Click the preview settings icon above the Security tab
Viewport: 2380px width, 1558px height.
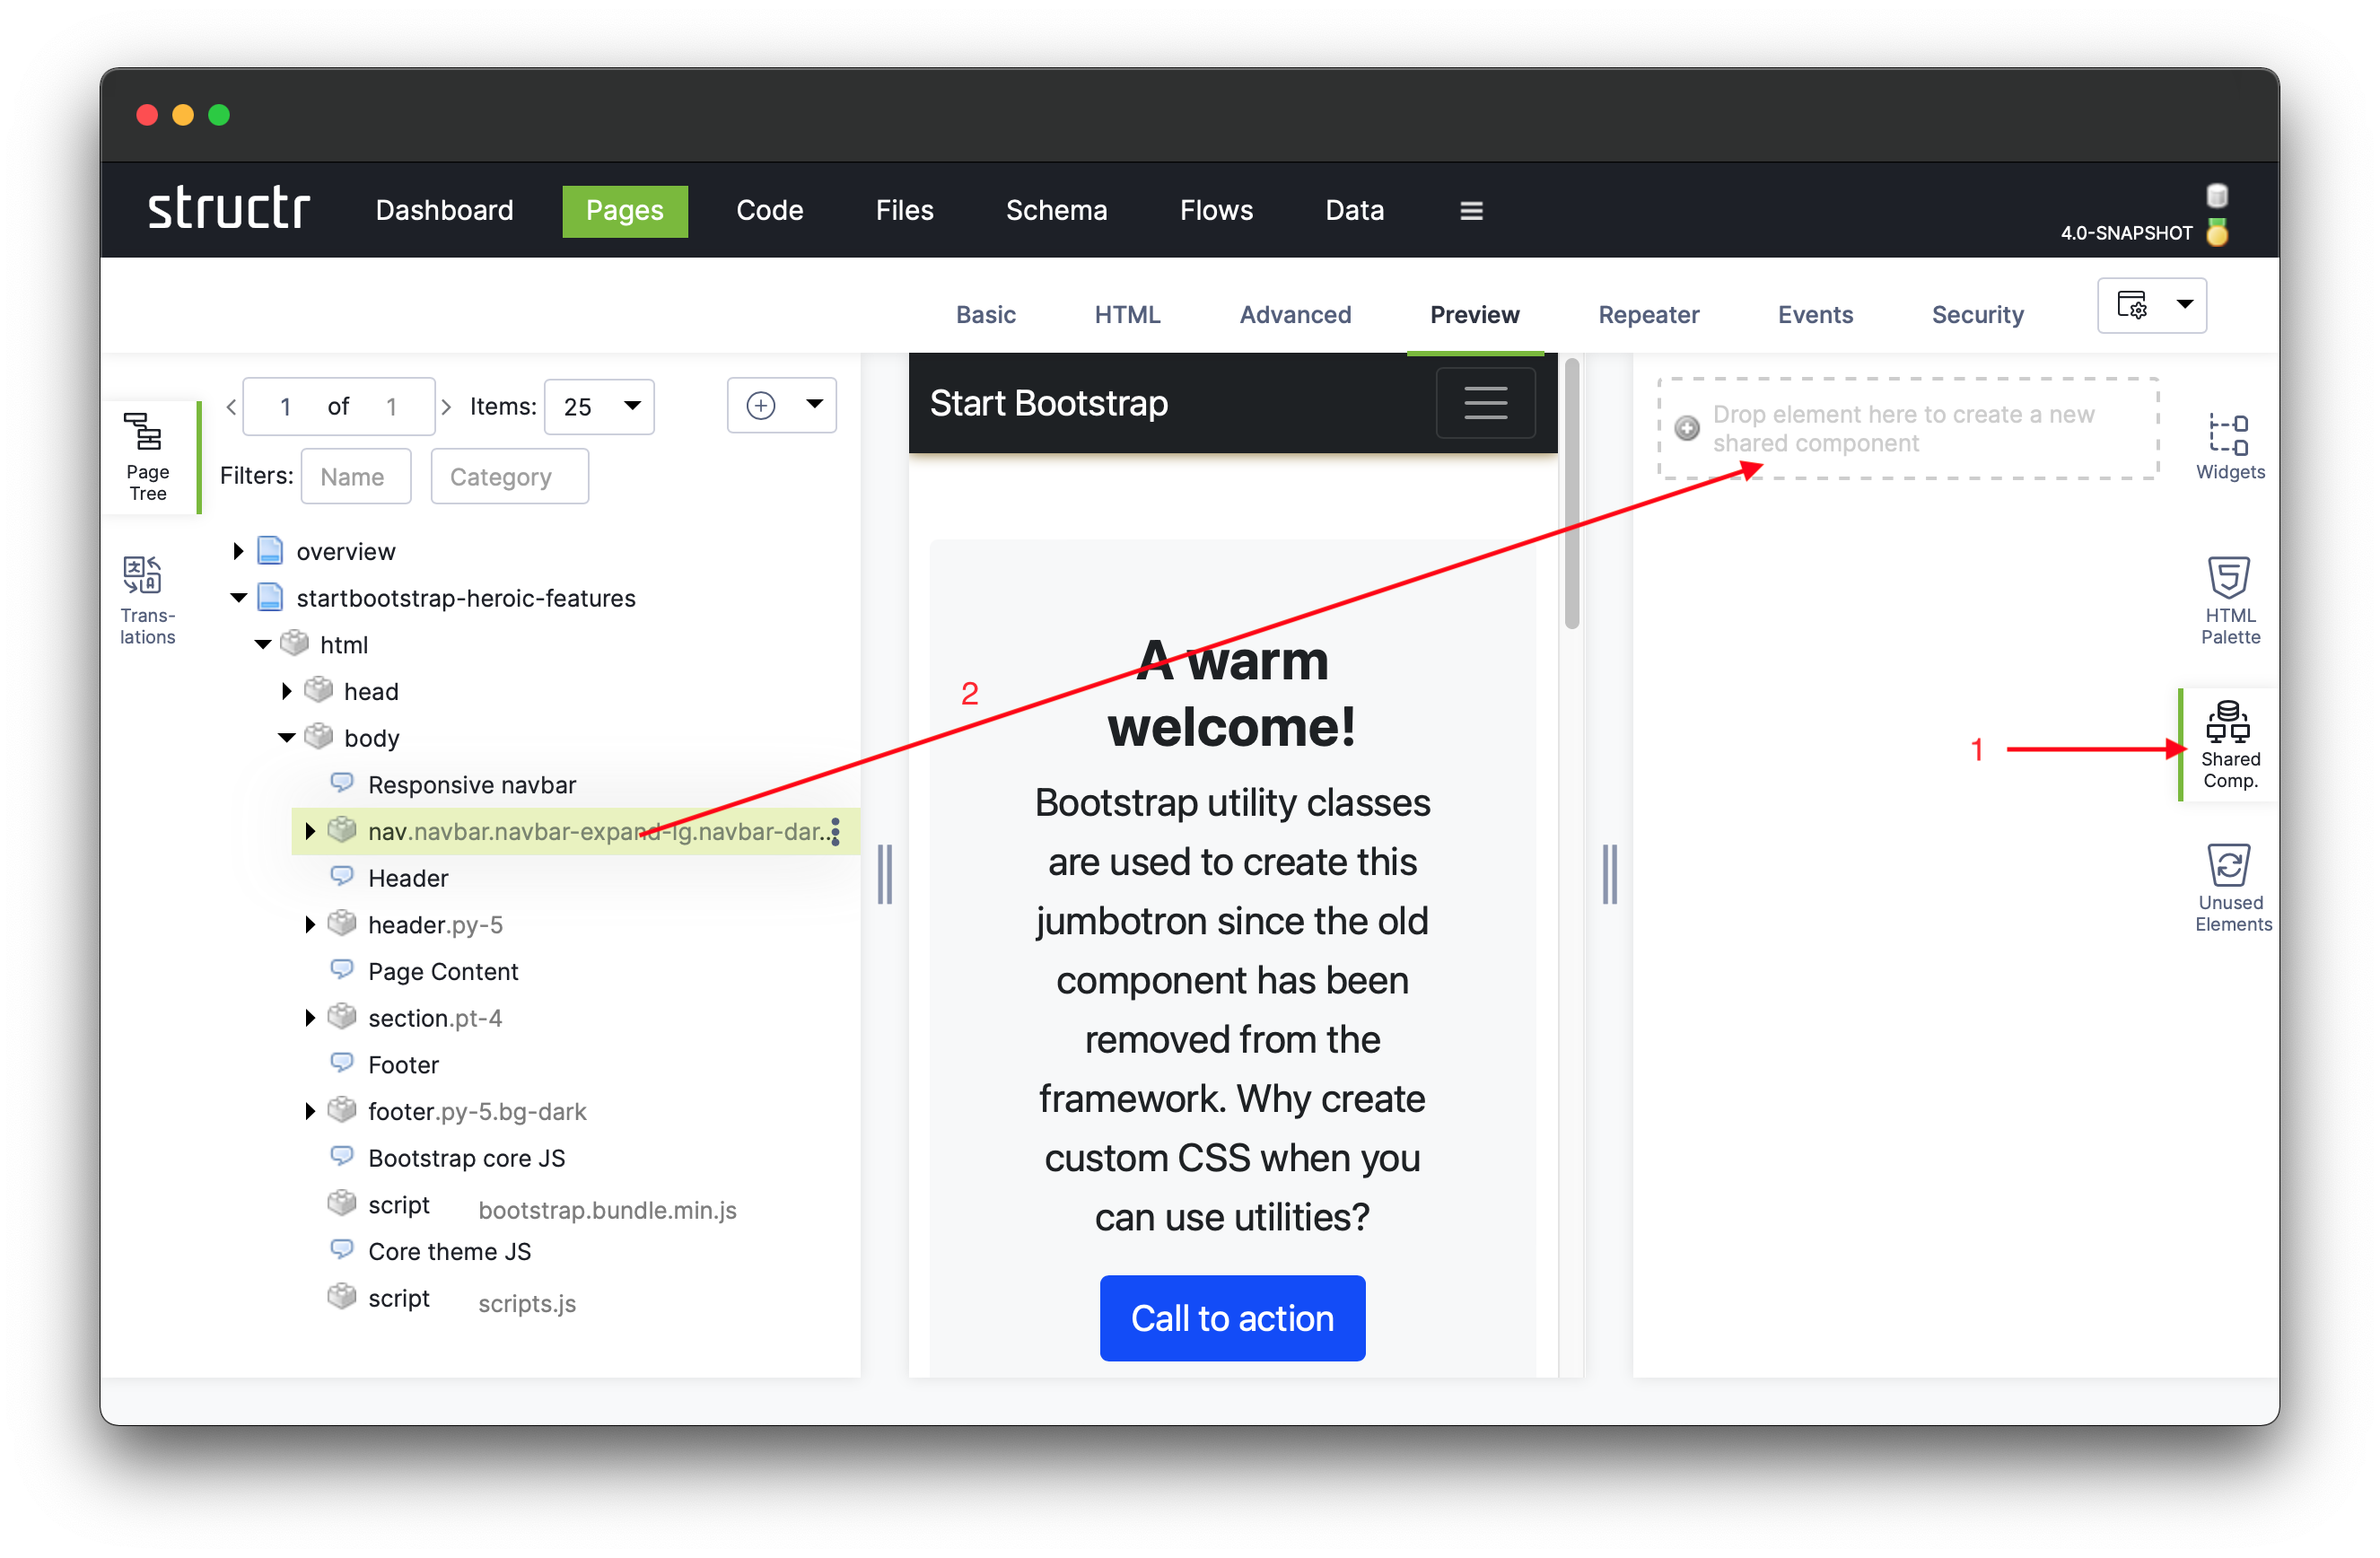click(x=2133, y=306)
